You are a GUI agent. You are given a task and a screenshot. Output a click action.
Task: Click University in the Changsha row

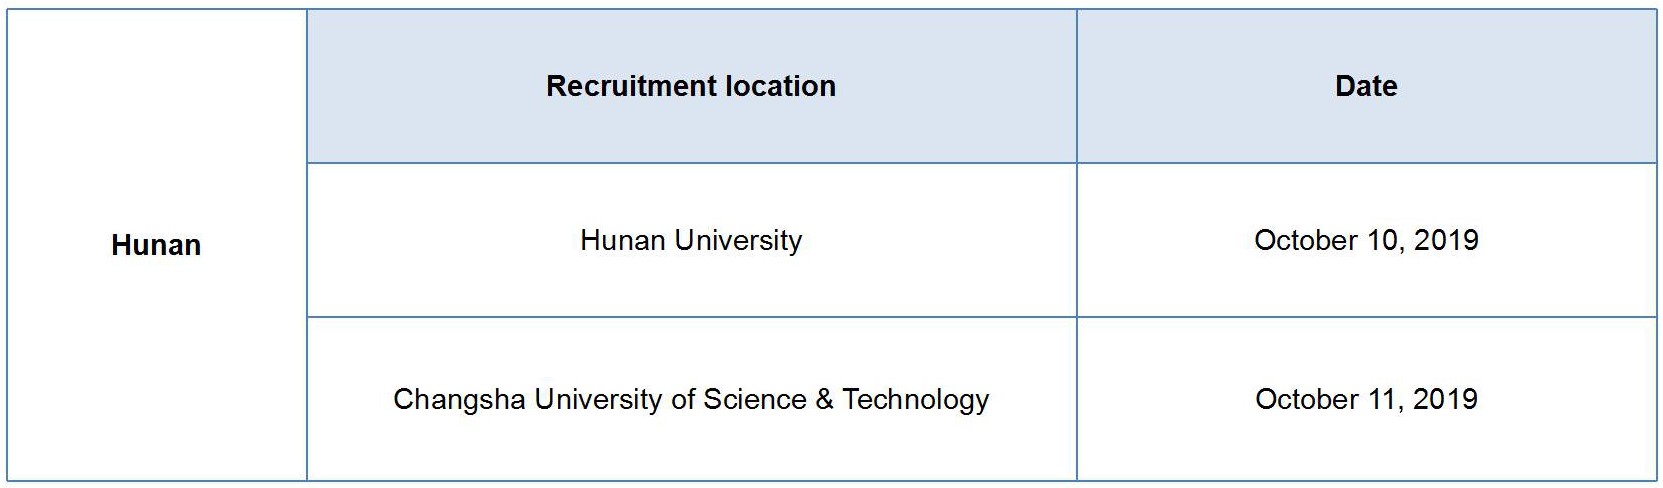(x=598, y=399)
